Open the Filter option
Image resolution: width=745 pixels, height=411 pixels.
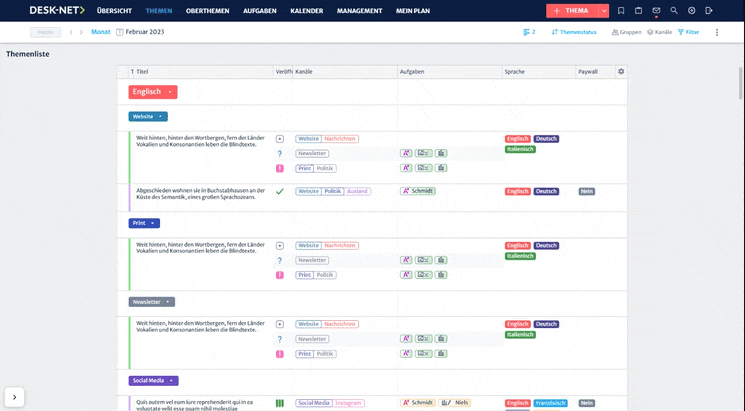(688, 32)
